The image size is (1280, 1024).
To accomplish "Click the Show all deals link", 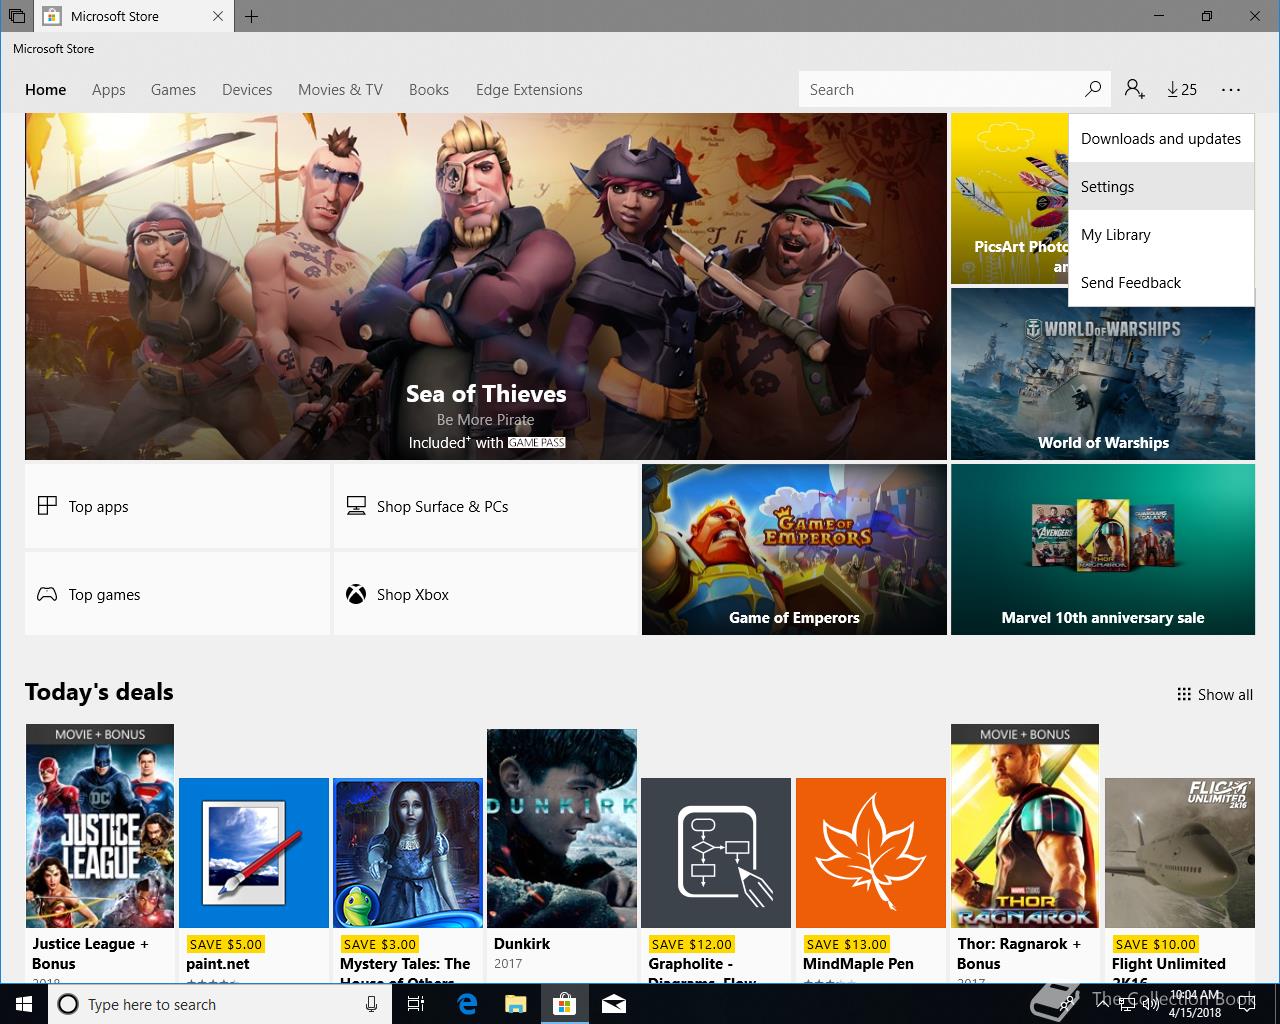I will pyautogui.click(x=1215, y=694).
